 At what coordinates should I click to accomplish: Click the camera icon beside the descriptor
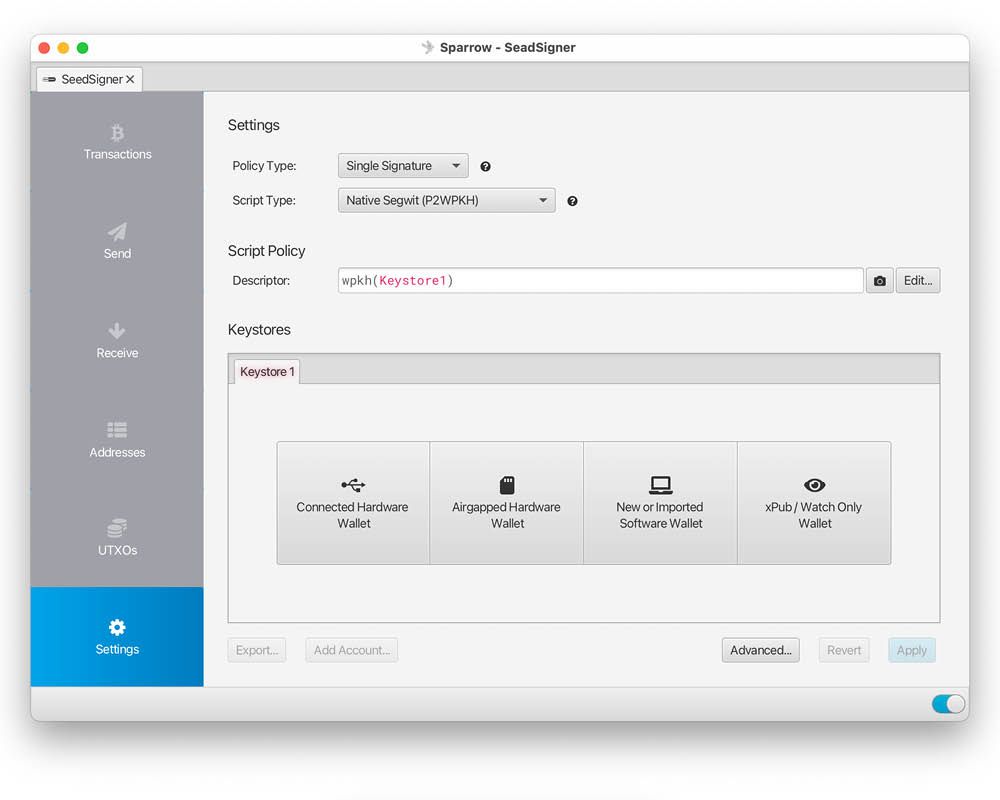tap(879, 281)
